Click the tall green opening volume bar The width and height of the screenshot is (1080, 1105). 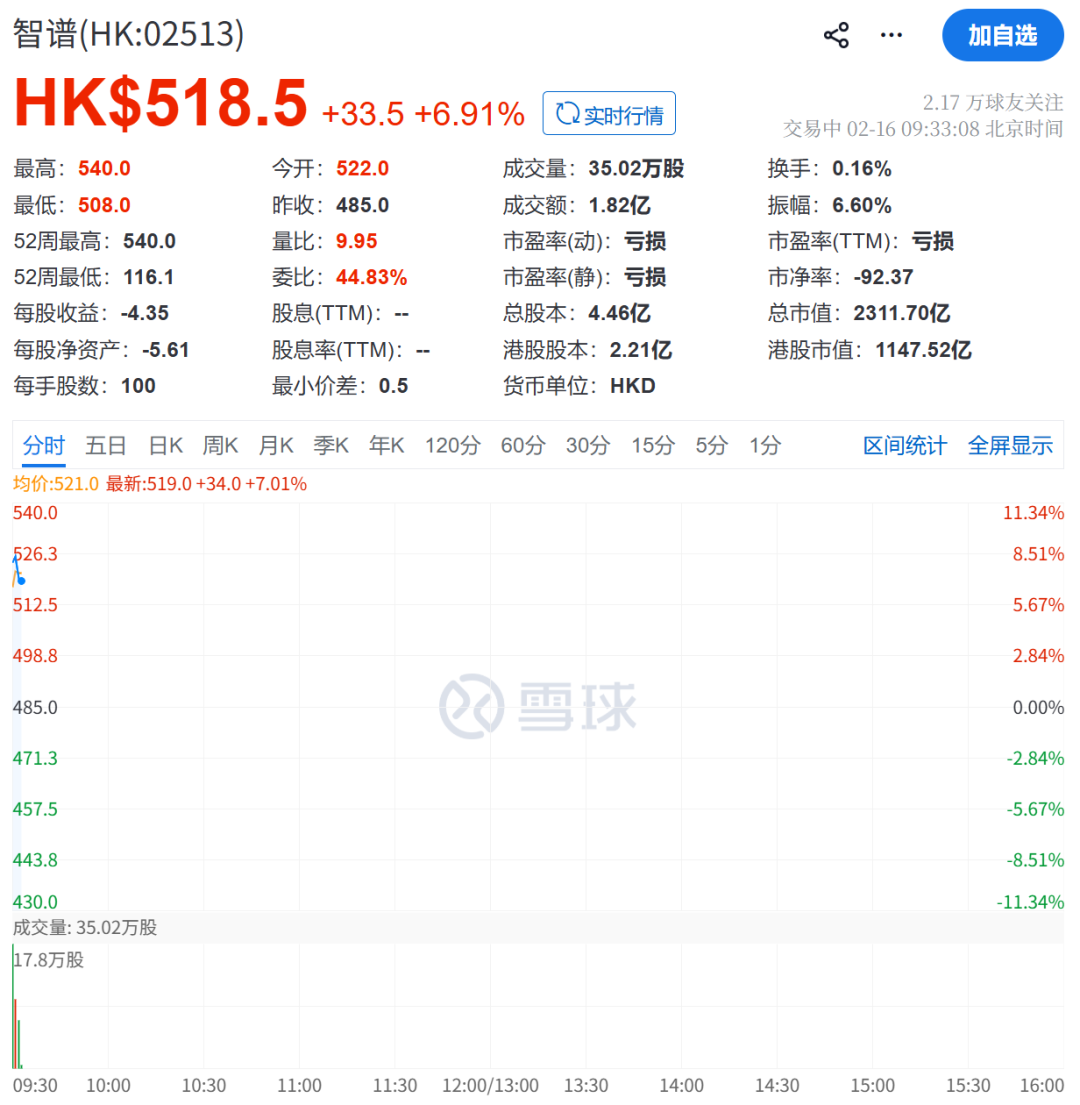pos(13,1008)
